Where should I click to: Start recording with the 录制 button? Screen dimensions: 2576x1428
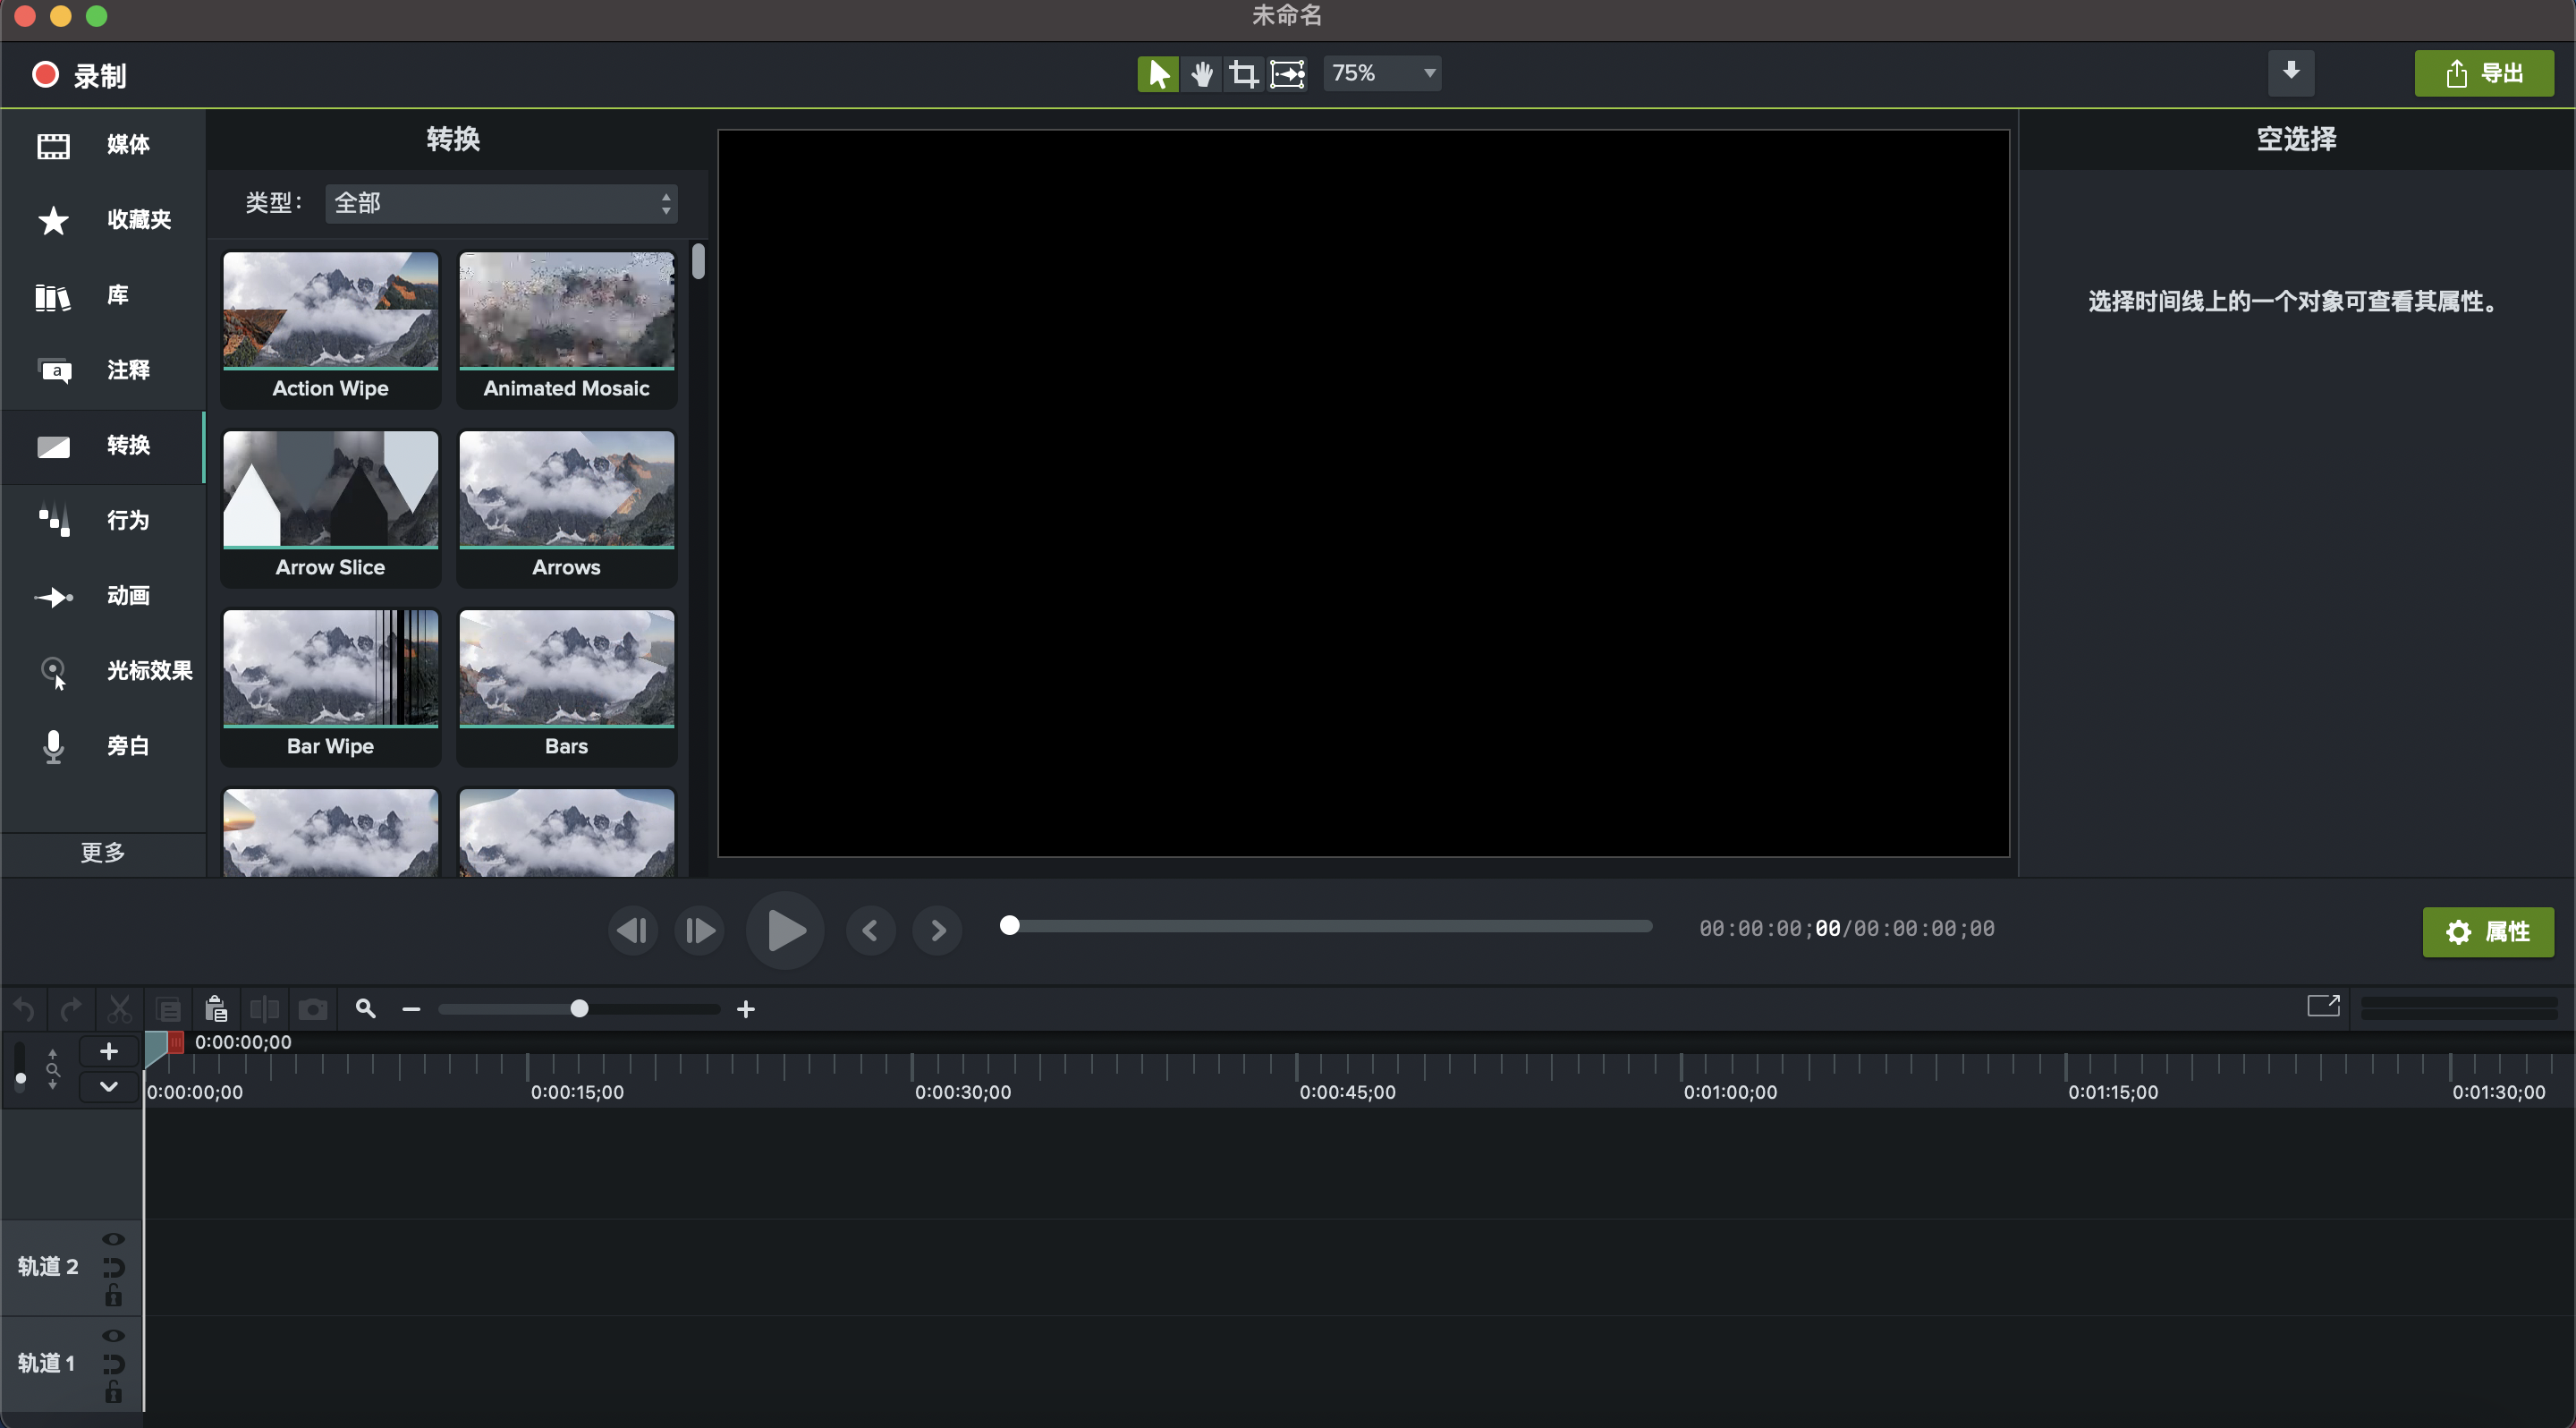point(80,76)
